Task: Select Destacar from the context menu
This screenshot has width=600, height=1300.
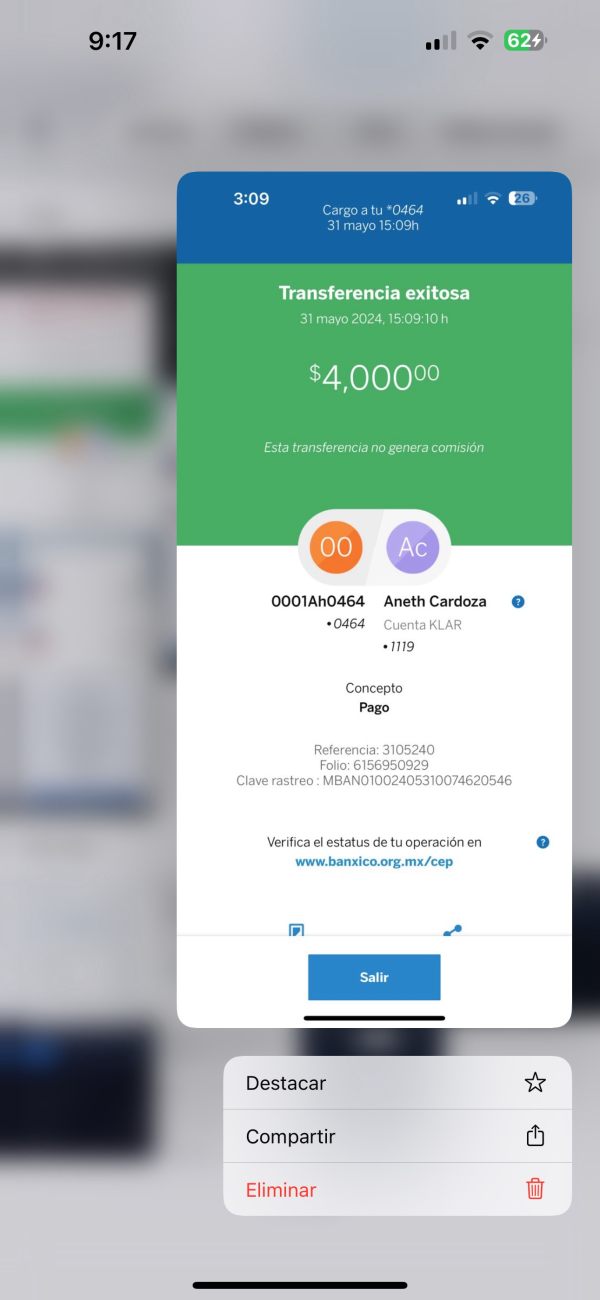Action: (397, 1083)
